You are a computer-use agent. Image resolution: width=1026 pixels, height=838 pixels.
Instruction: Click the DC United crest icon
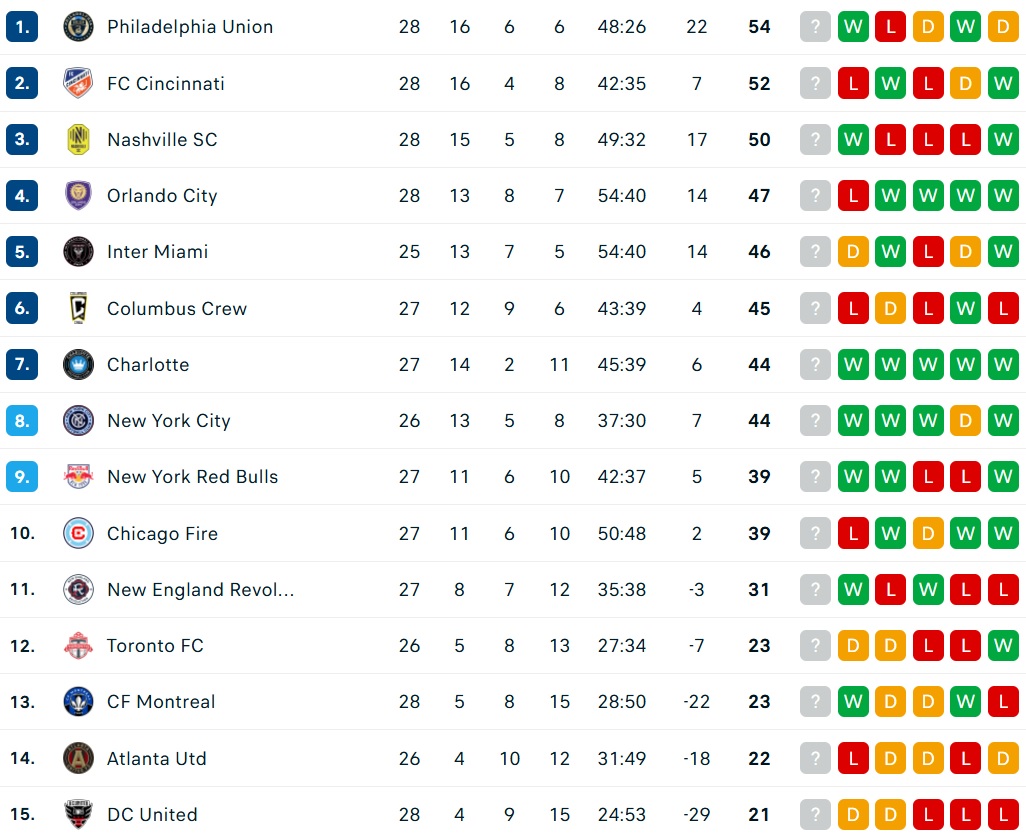[78, 814]
